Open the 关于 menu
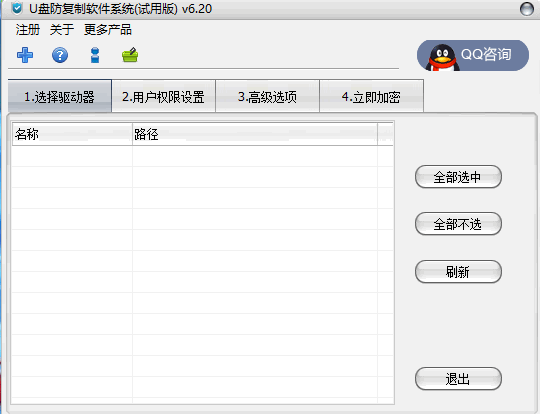This screenshot has height=414, width=540. [62, 30]
